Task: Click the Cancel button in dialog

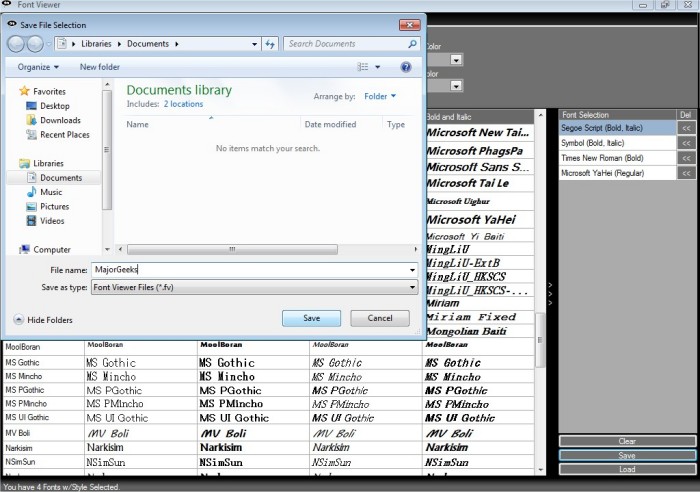Action: click(380, 318)
